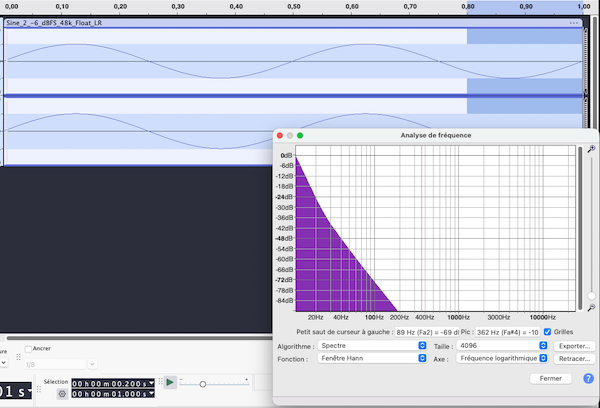Click the main window horizontal scrollbar

(140, 338)
